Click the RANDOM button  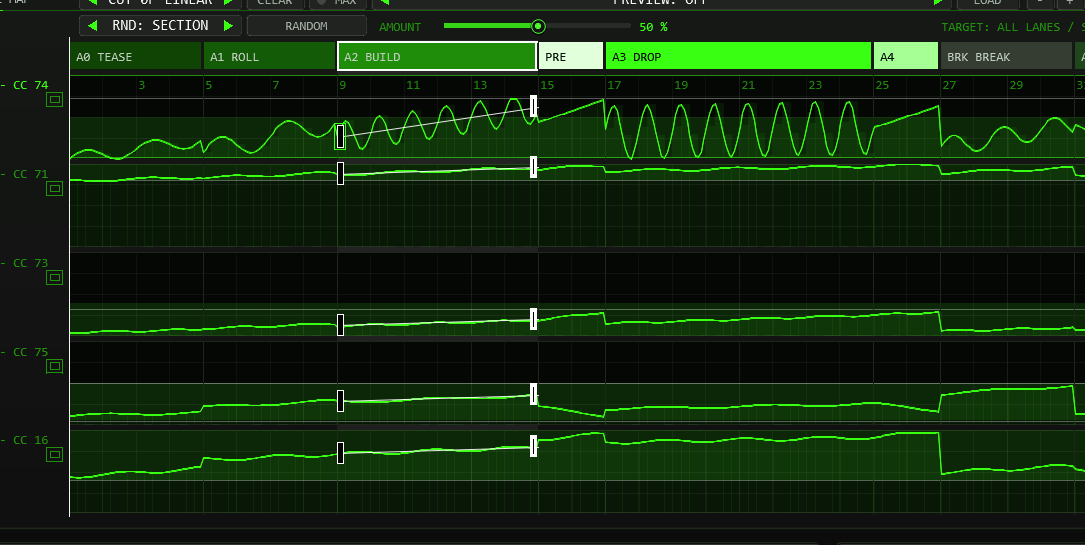point(307,26)
